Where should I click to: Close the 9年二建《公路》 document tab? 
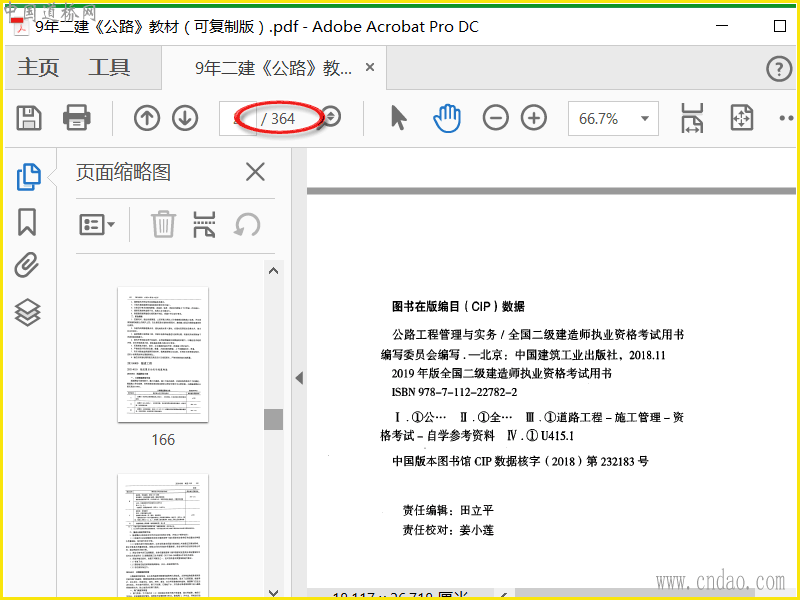(x=370, y=67)
